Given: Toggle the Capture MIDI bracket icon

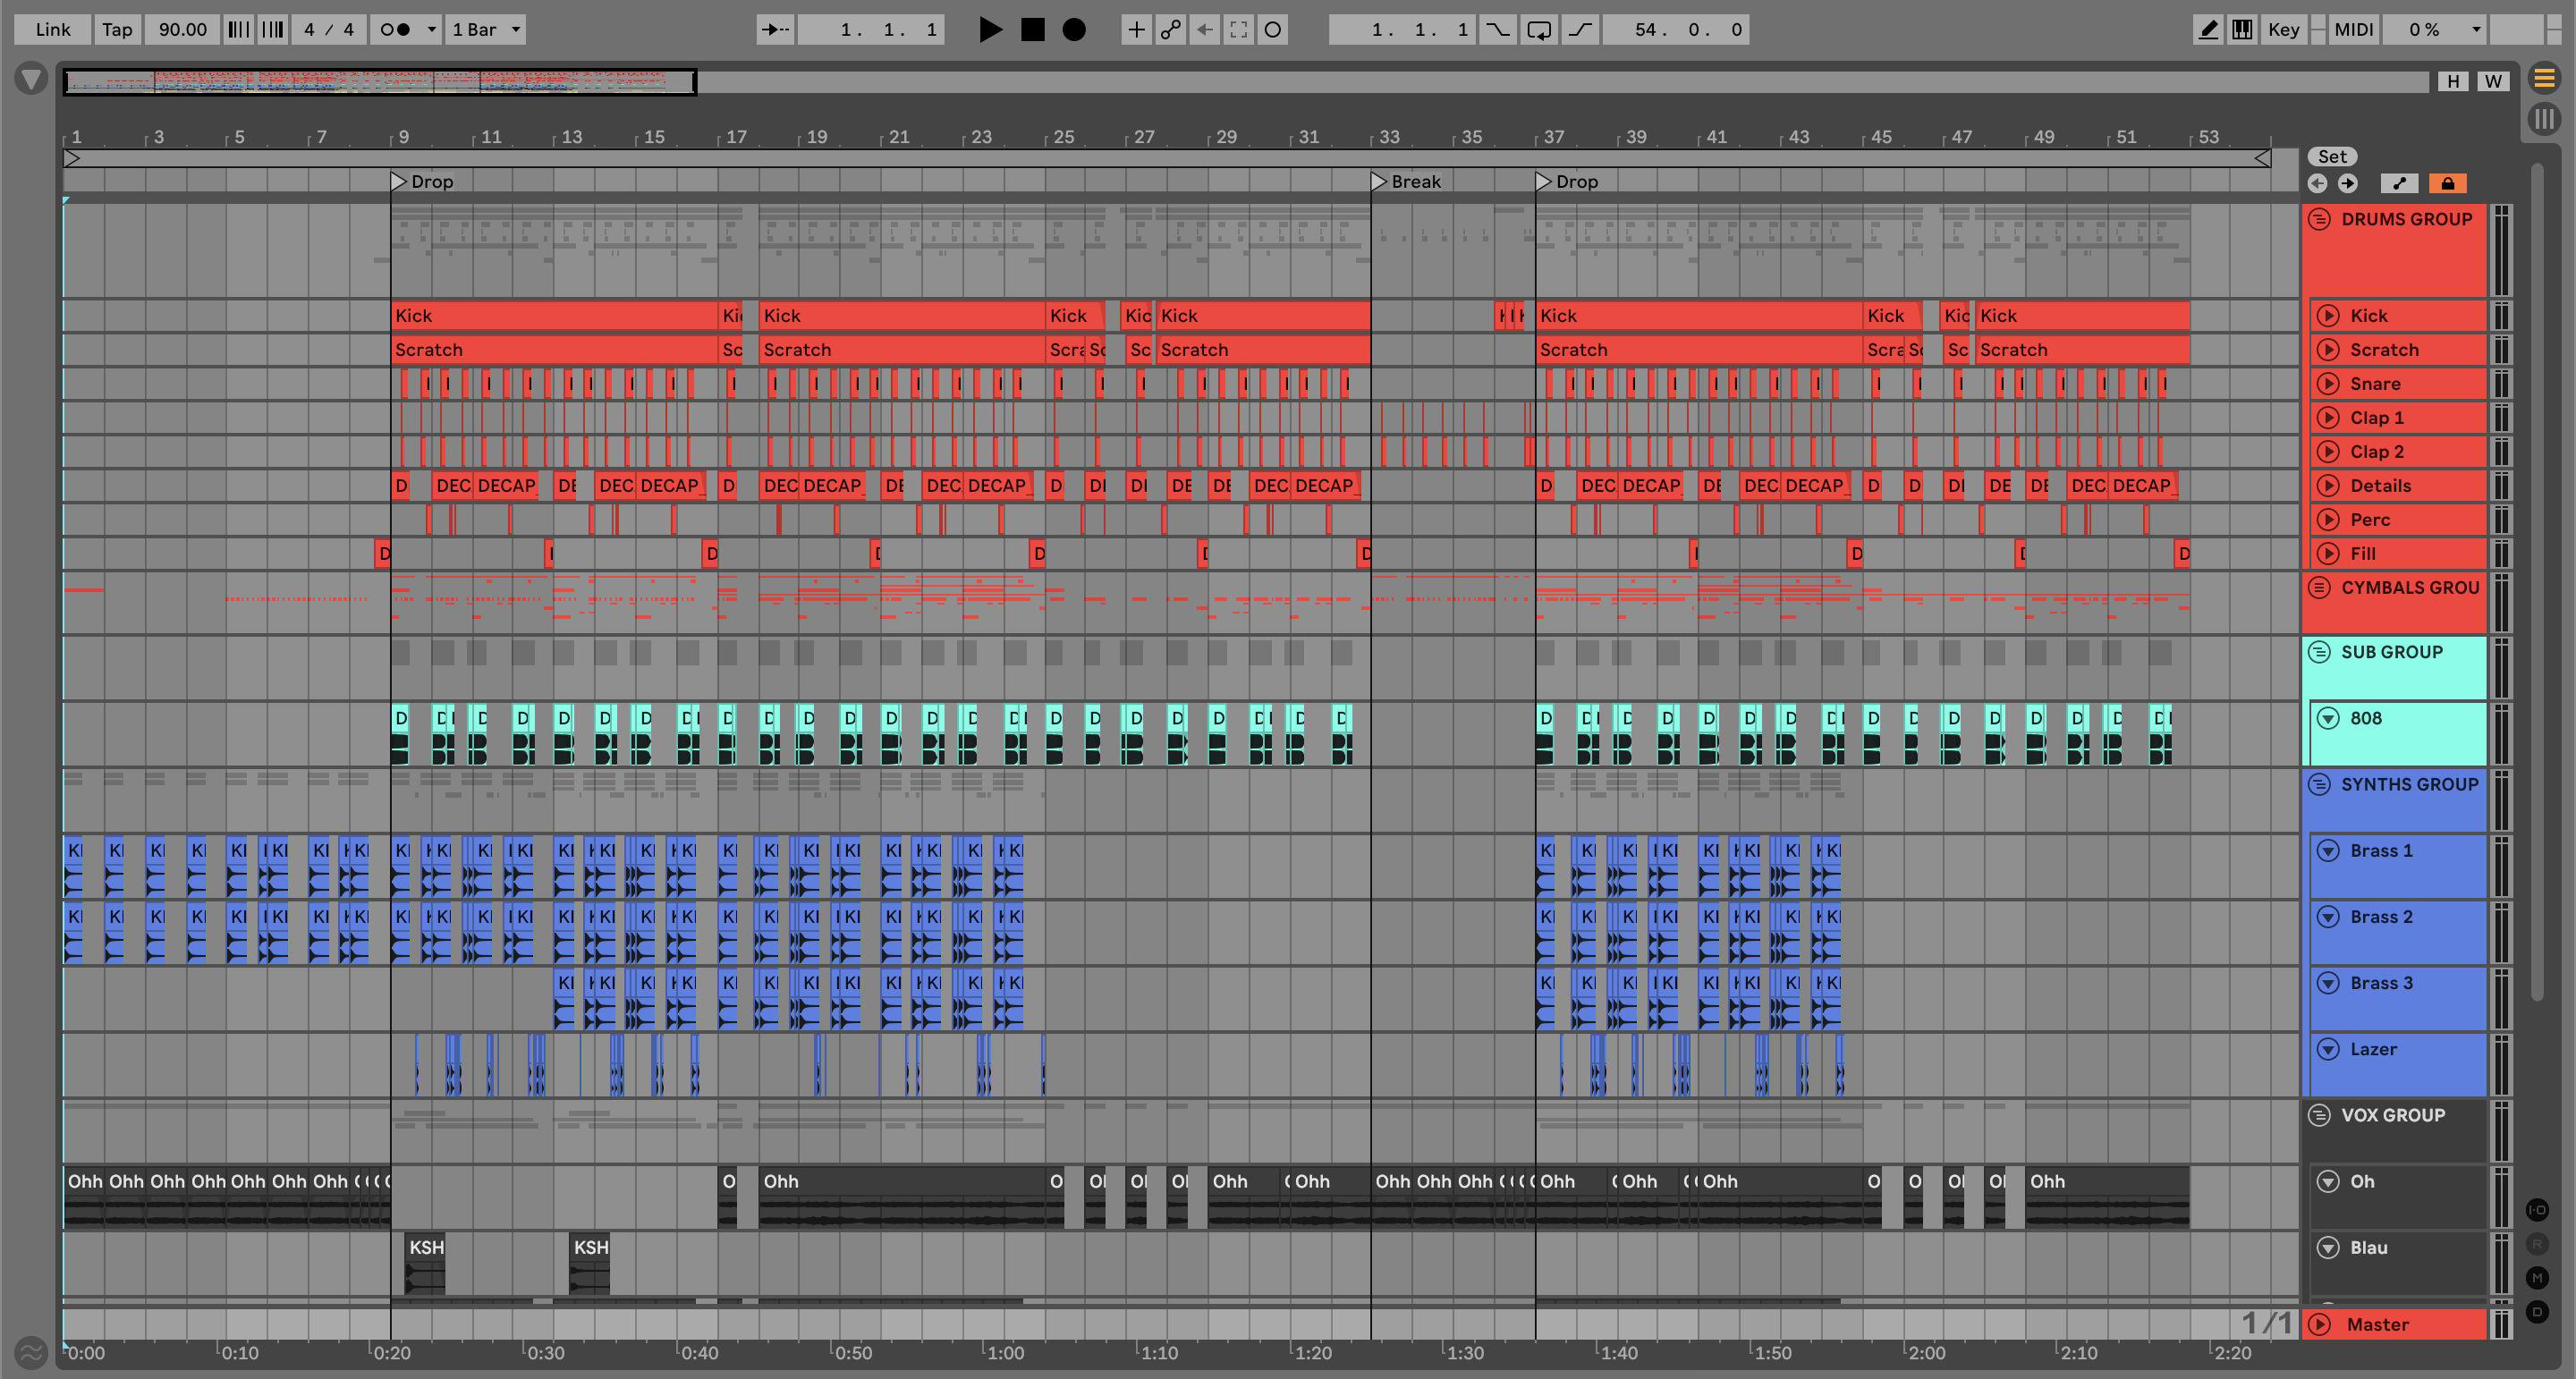Looking at the screenshot, I should tap(1238, 30).
